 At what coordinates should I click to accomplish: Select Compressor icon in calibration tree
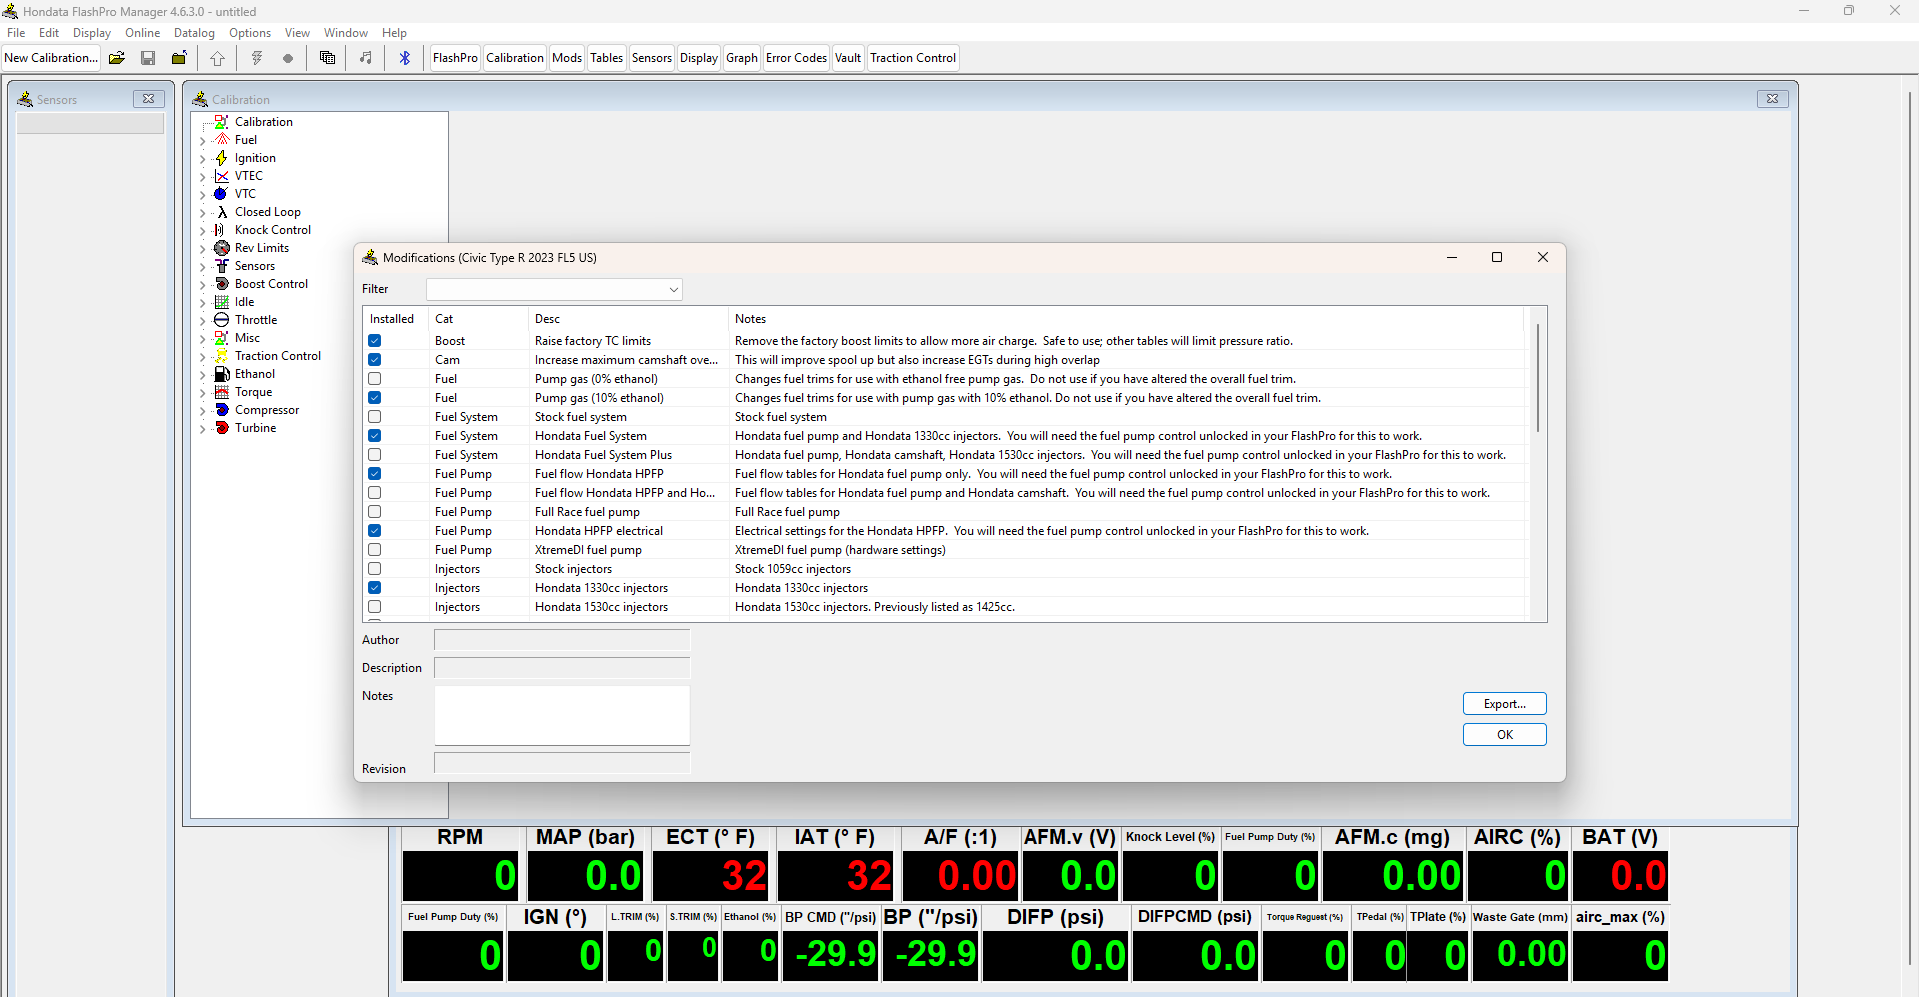[x=222, y=410]
